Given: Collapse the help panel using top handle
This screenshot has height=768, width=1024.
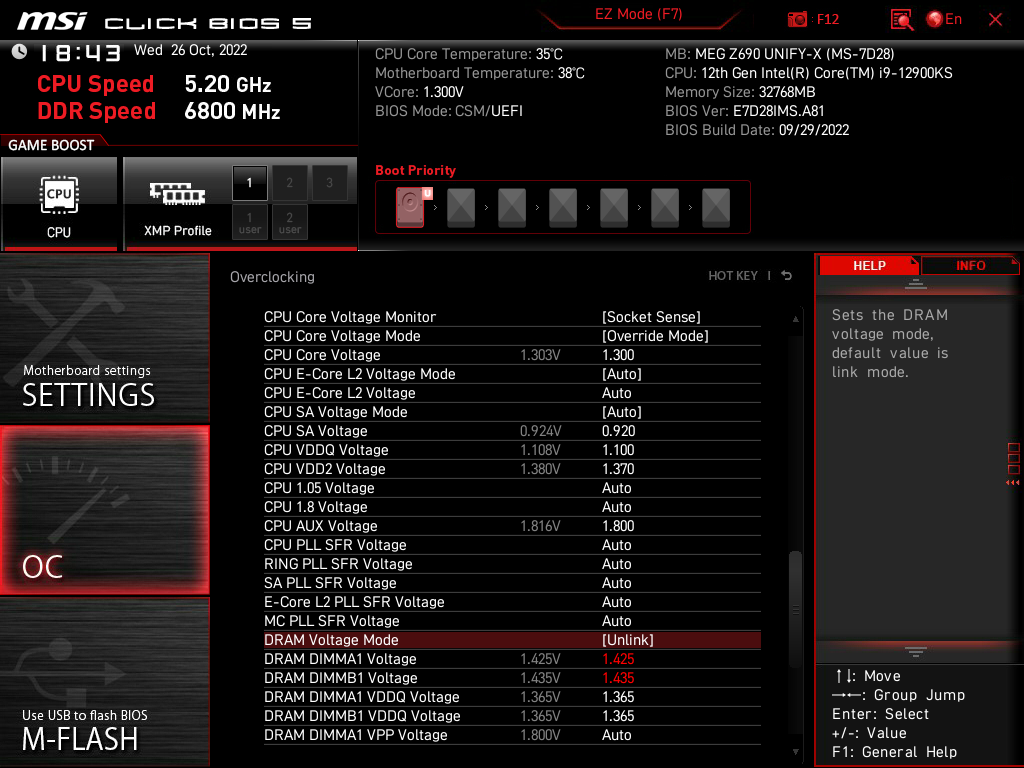Looking at the screenshot, I should (x=916, y=283).
